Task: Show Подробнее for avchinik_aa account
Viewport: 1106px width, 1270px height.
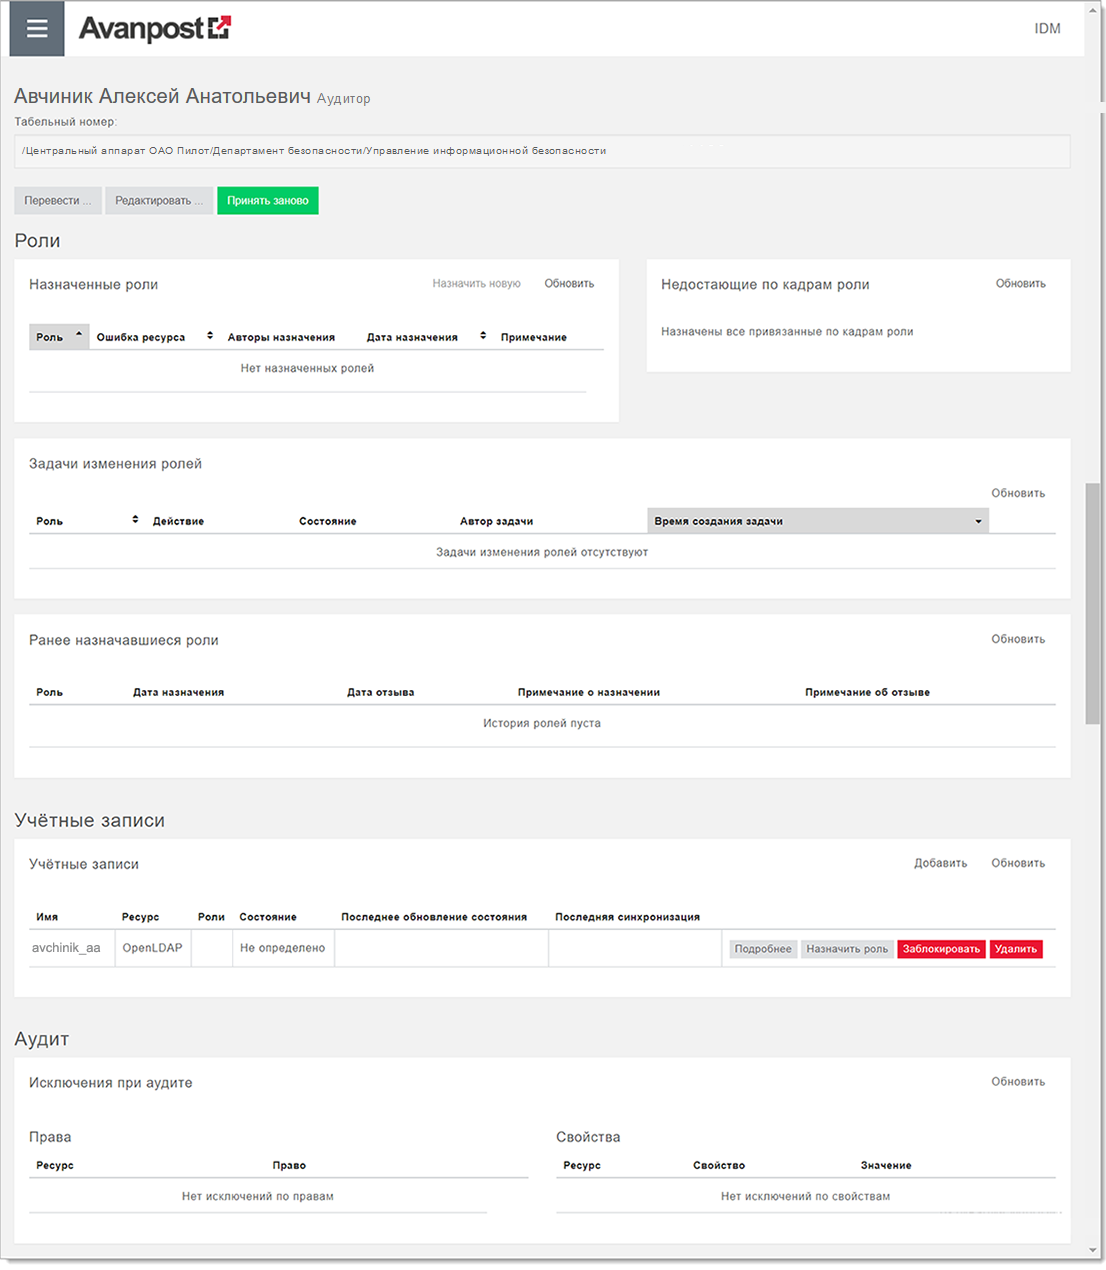Action: [763, 949]
